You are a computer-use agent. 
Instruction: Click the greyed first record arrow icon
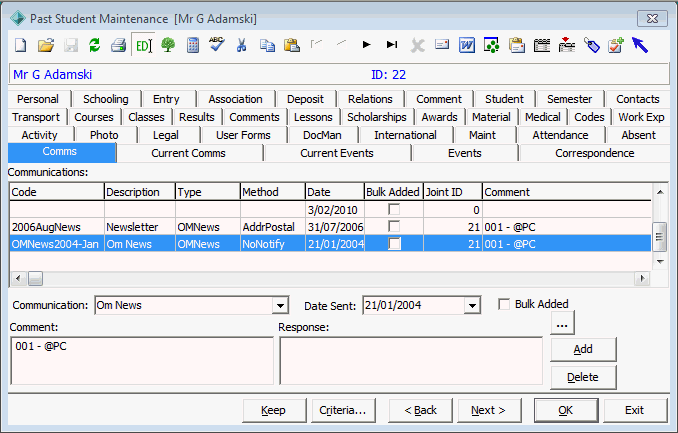[317, 44]
